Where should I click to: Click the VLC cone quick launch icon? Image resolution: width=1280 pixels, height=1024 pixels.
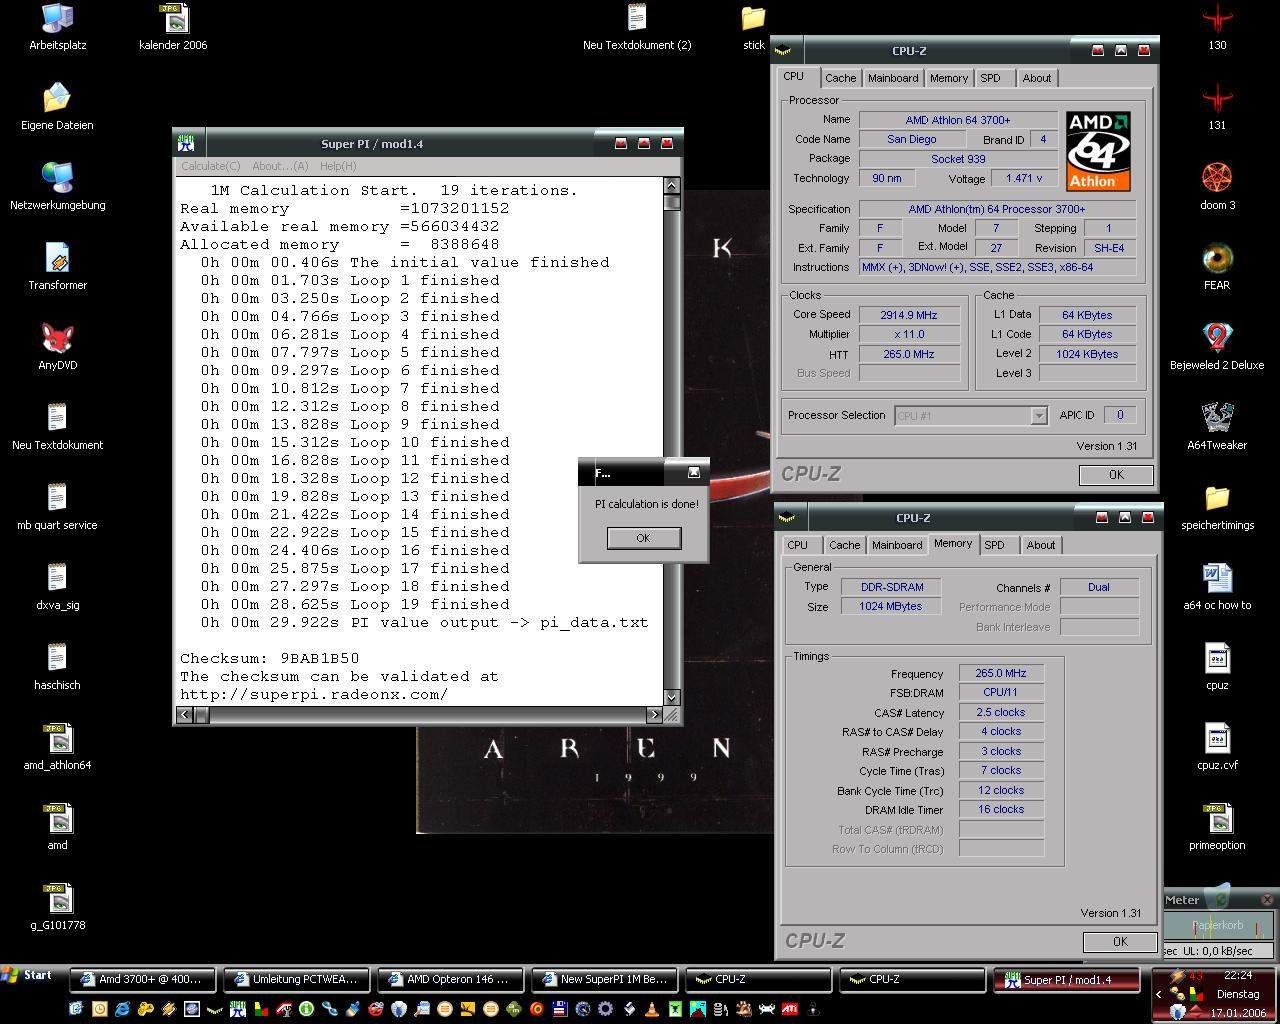click(x=652, y=1009)
